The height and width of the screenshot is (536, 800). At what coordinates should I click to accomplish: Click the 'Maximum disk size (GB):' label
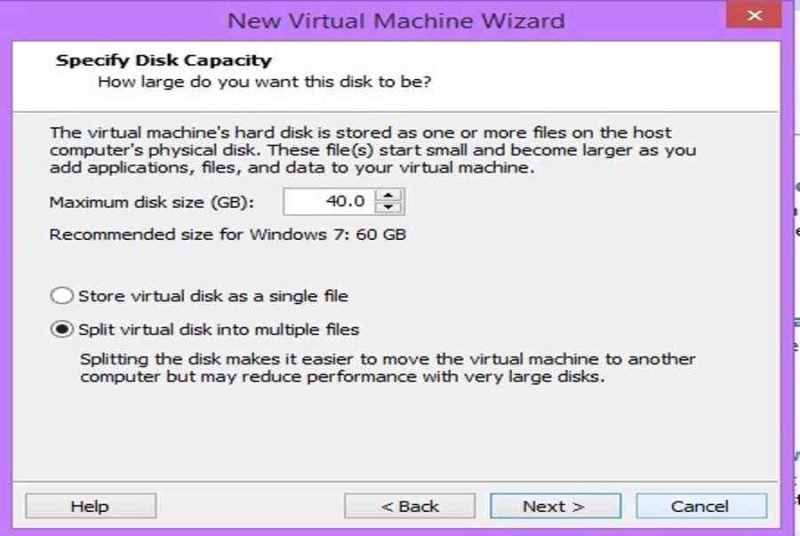(x=152, y=202)
